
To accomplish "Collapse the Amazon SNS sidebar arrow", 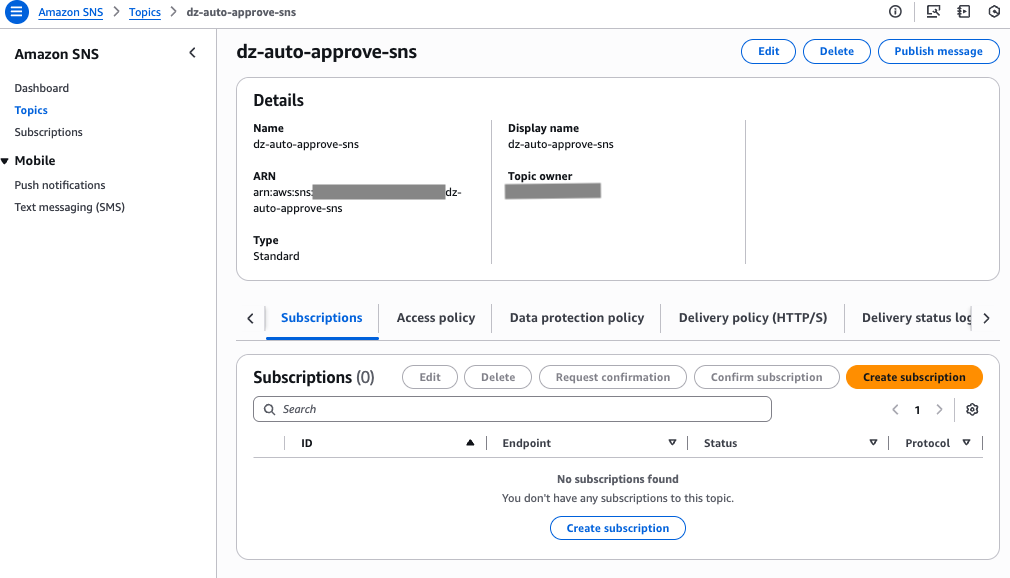I will click(x=192, y=53).
